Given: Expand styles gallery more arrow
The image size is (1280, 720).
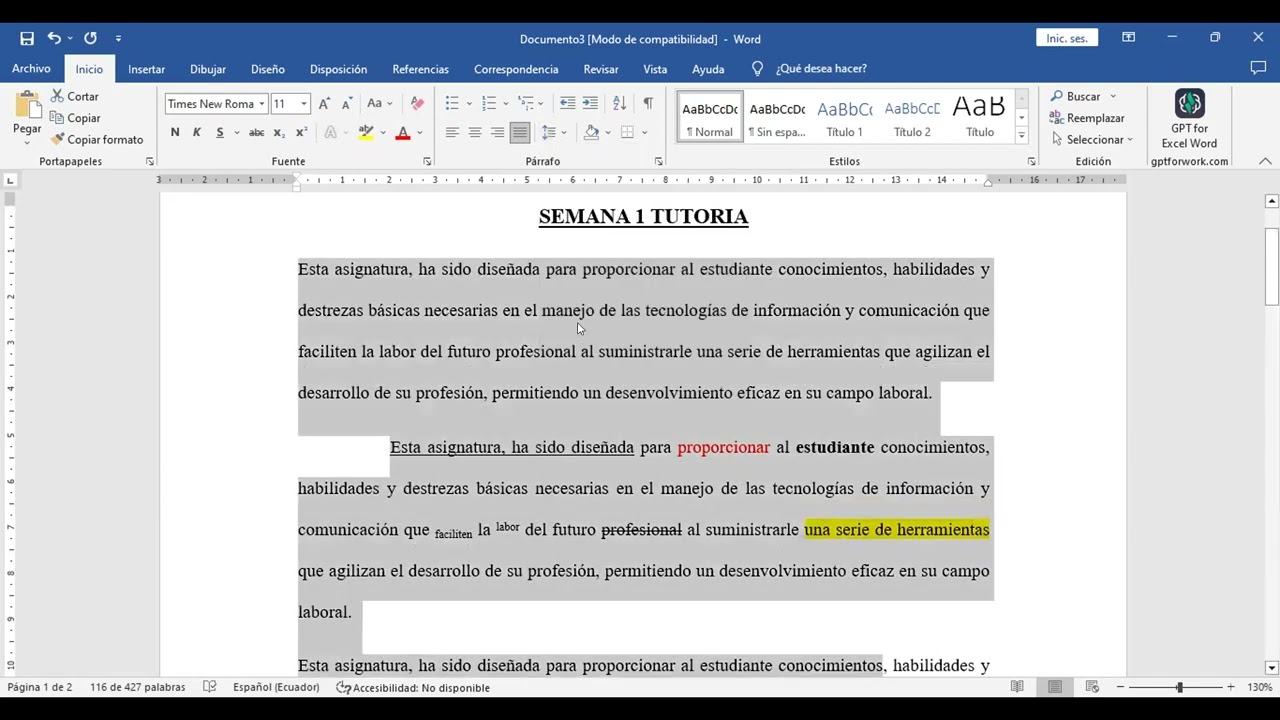Looking at the screenshot, I should click(1021, 134).
